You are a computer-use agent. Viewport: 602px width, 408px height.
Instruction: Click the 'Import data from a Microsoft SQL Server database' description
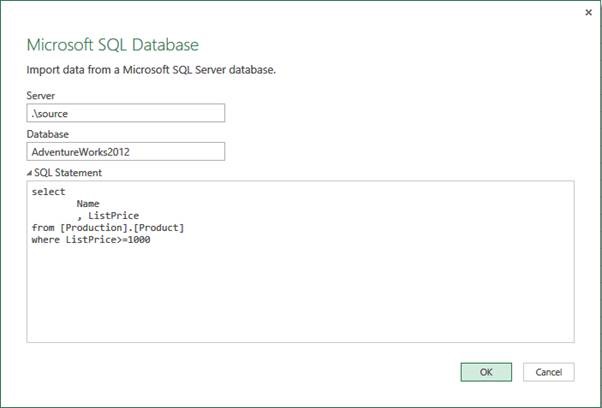151,70
